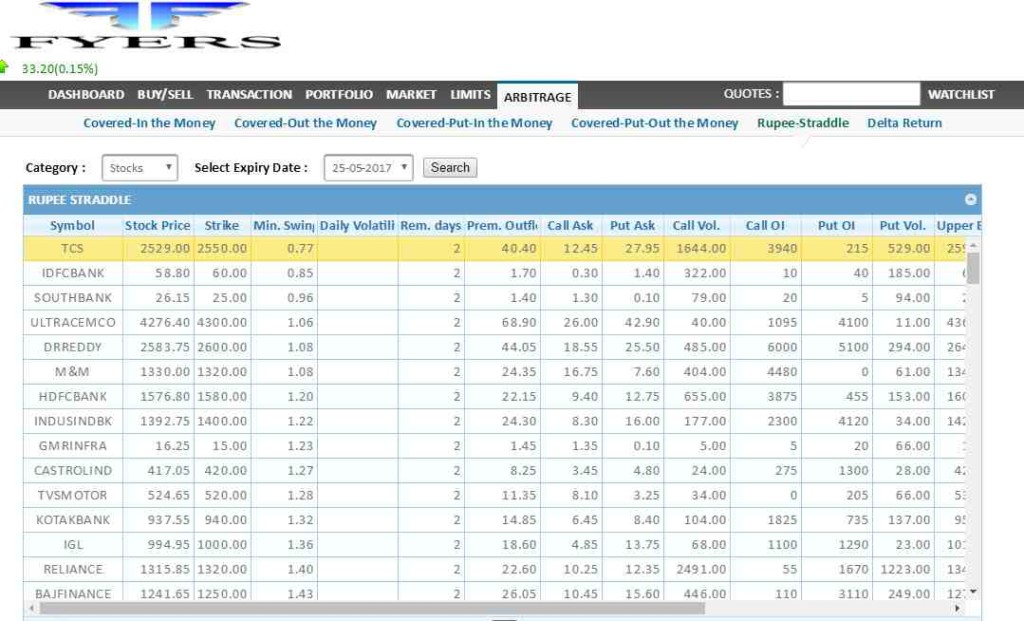Sort by the Symbol column header

point(72,226)
